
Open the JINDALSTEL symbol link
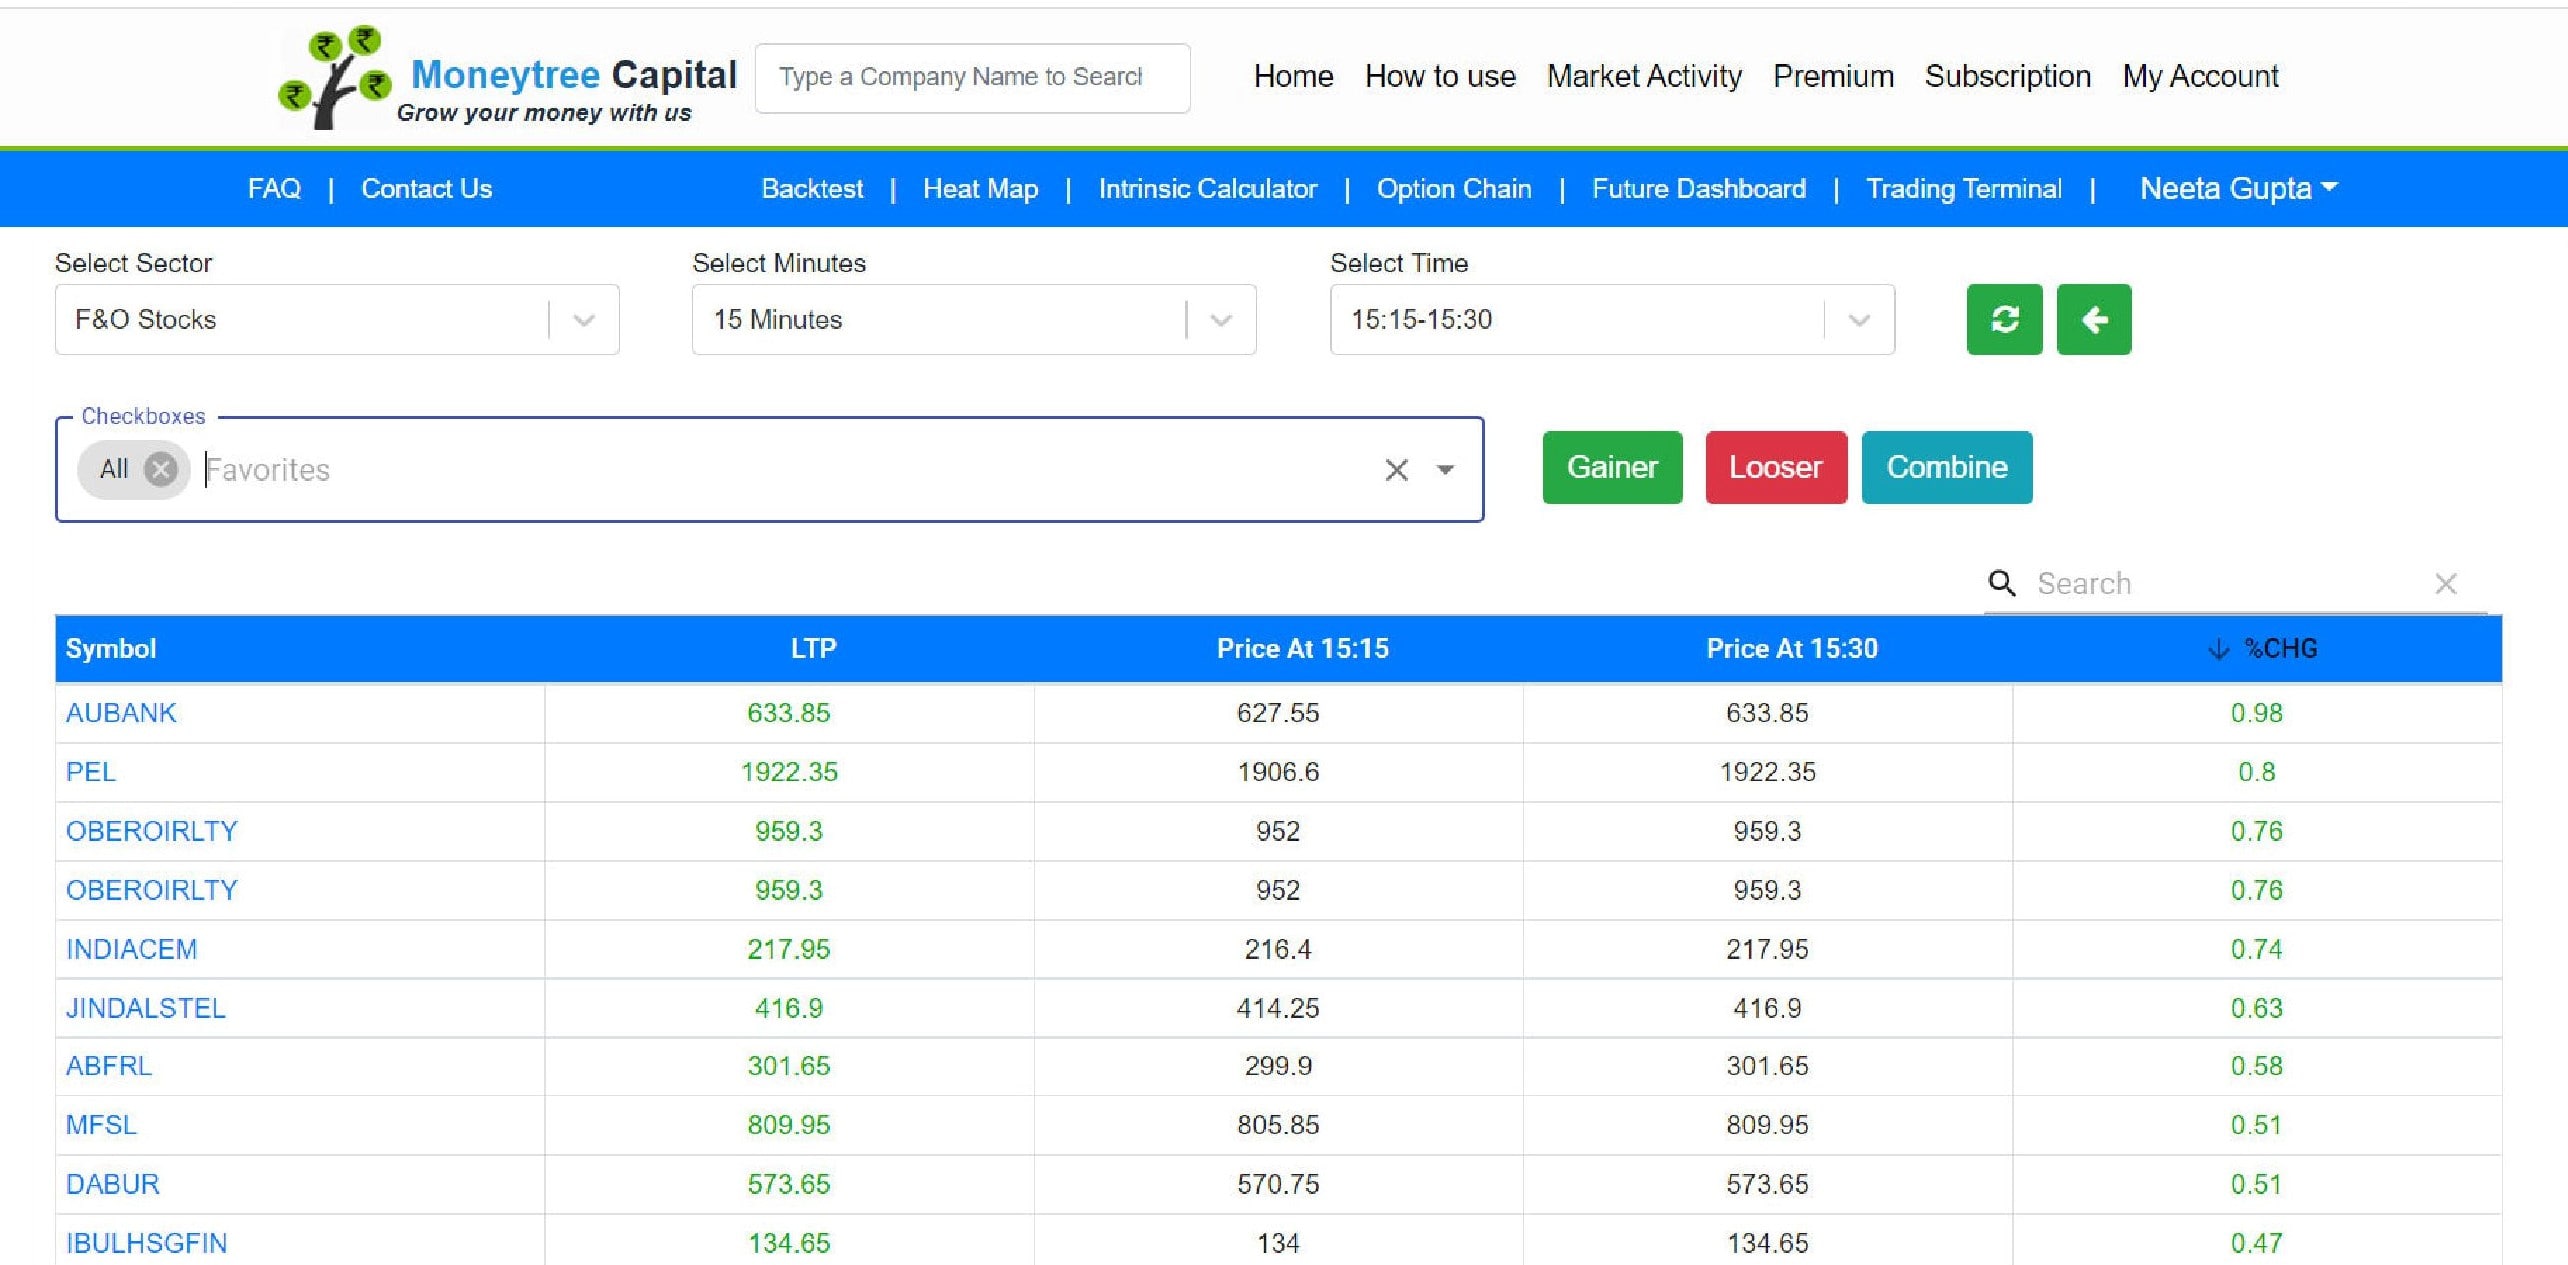[x=146, y=1008]
